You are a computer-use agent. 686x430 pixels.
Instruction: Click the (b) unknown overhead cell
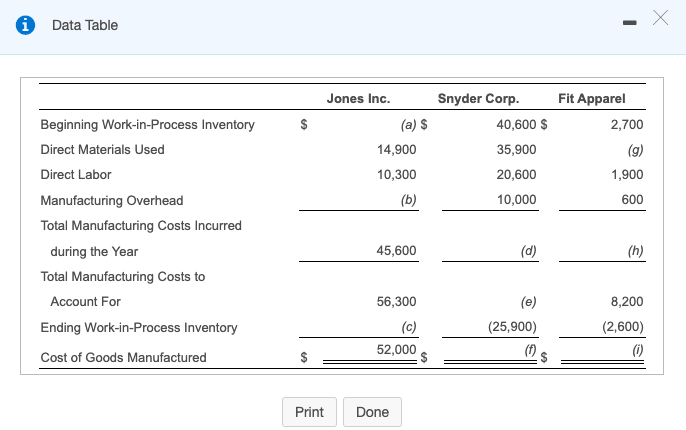point(409,199)
